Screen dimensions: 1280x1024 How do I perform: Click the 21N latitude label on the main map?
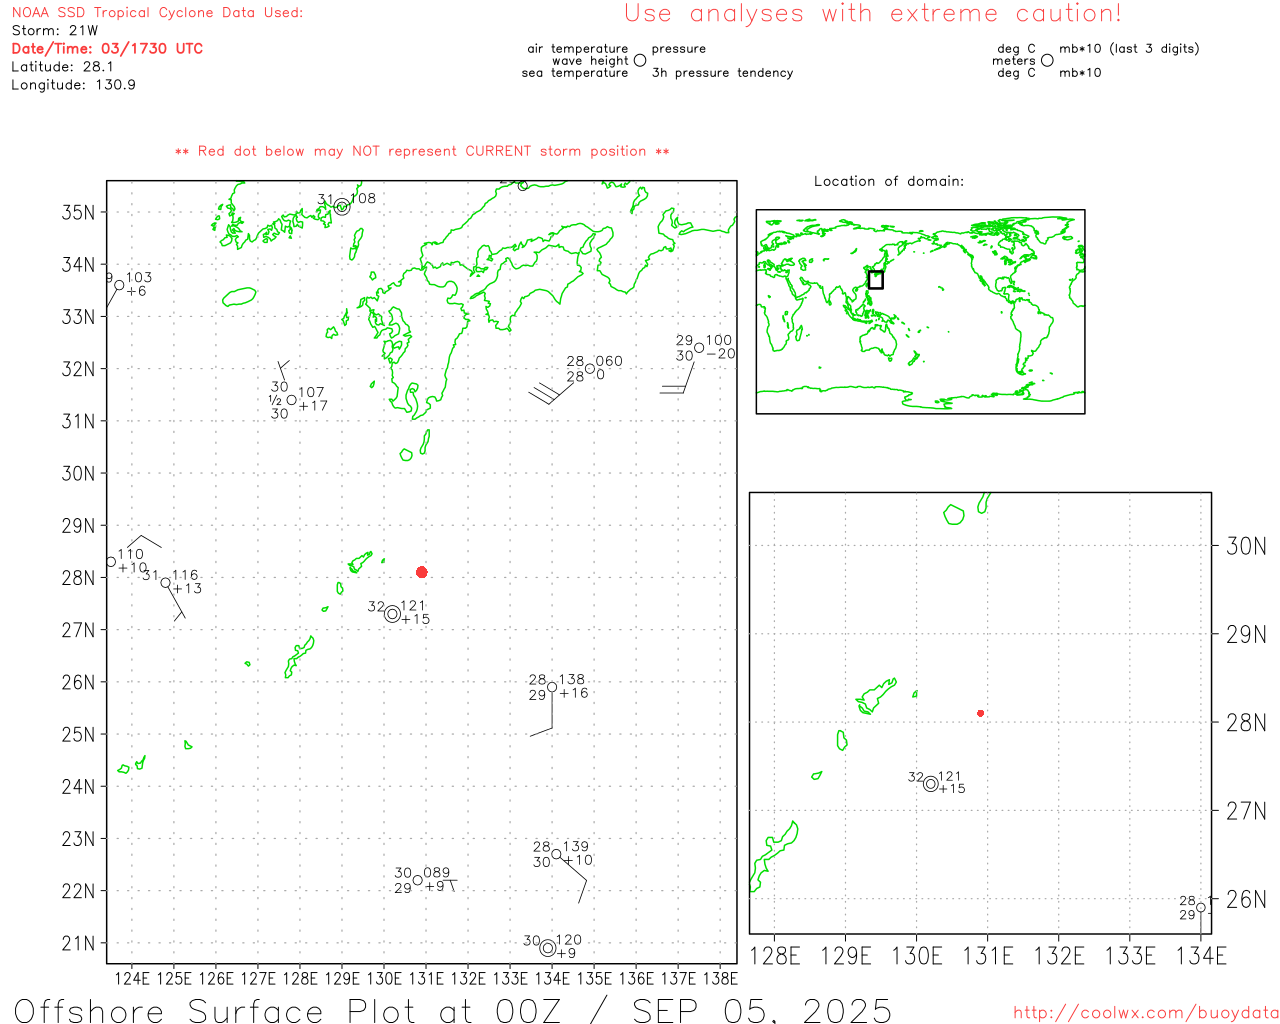point(79,943)
